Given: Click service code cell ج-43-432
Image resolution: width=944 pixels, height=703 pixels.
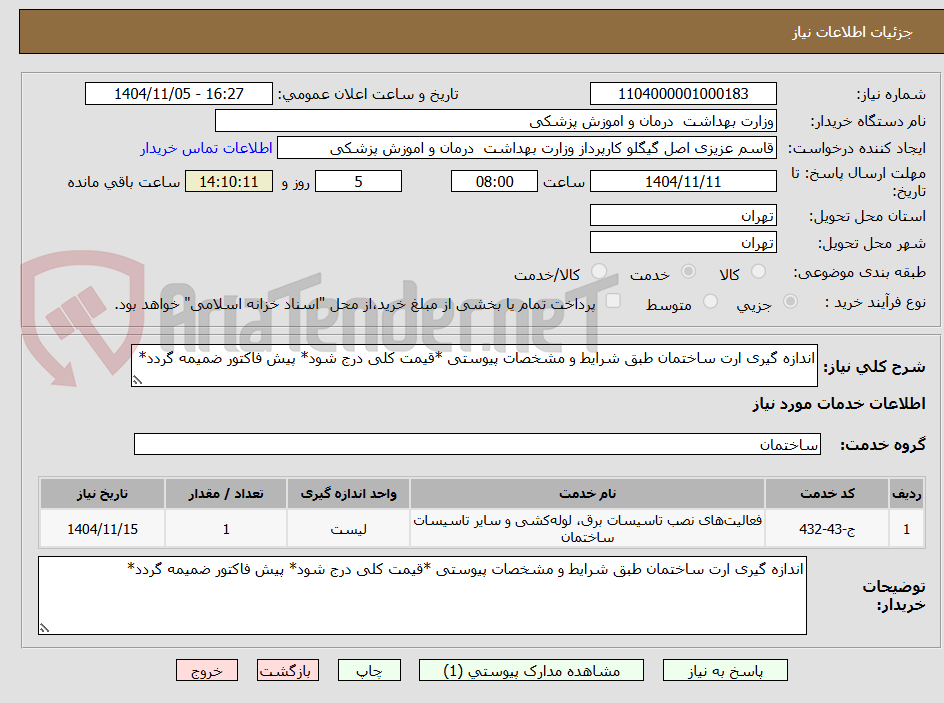Looking at the screenshot, I should click(827, 529).
